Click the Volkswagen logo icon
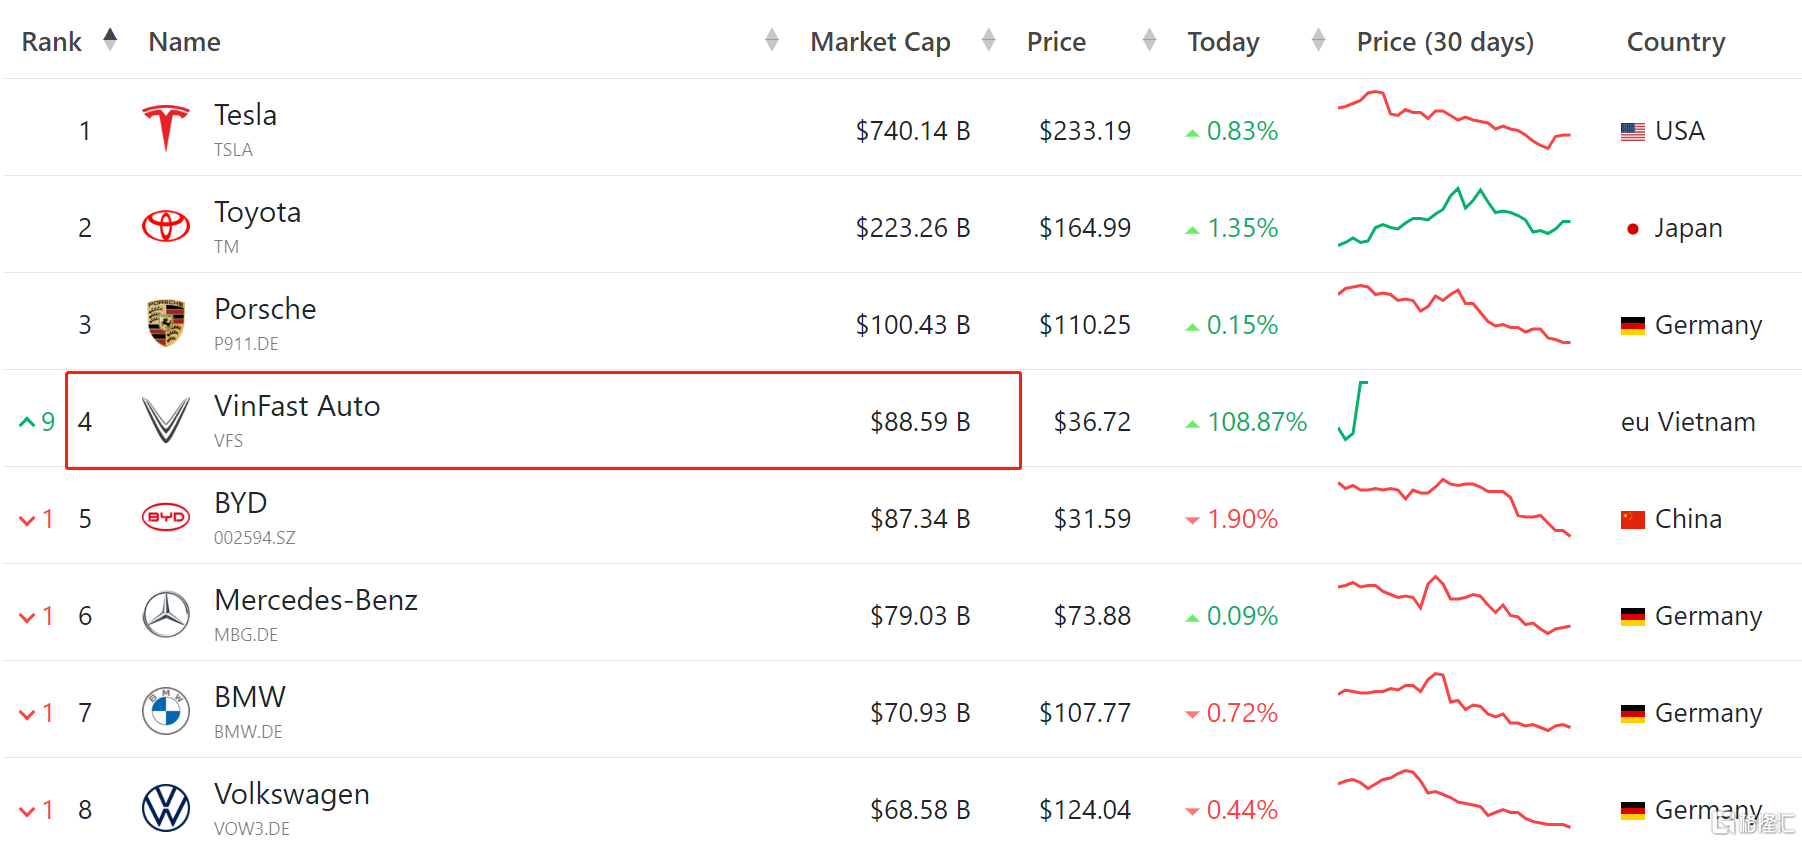Screen dimensions: 1802x842 [x=166, y=808]
